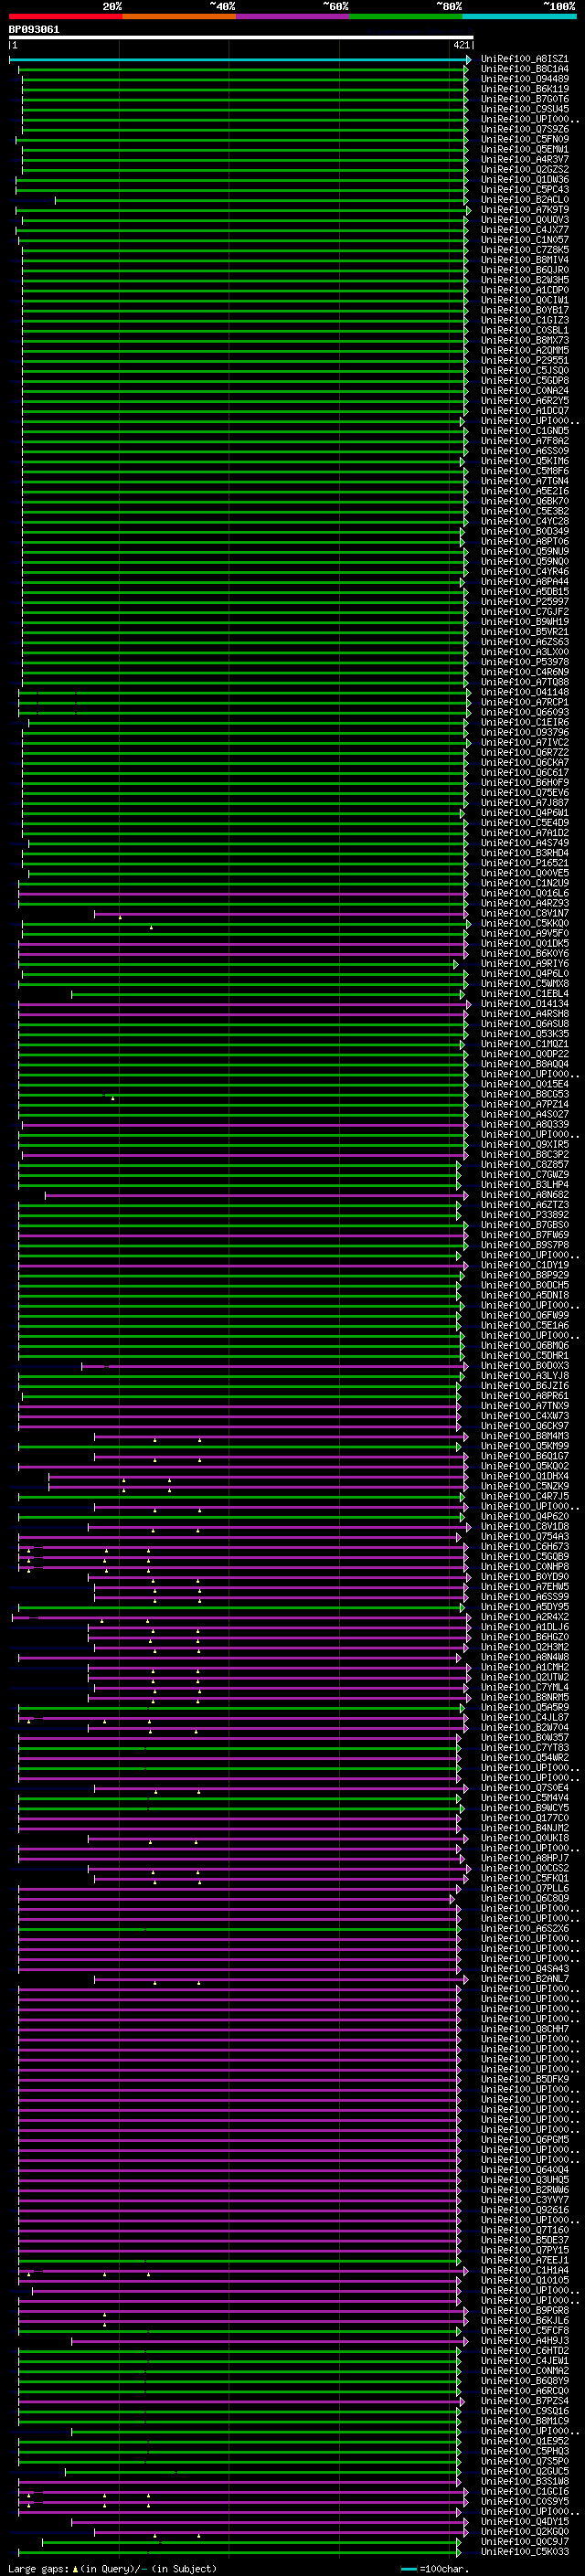Open hit UniRef100_C1H1A4
Screen dimensions: 585x2576
pos(524,2270)
